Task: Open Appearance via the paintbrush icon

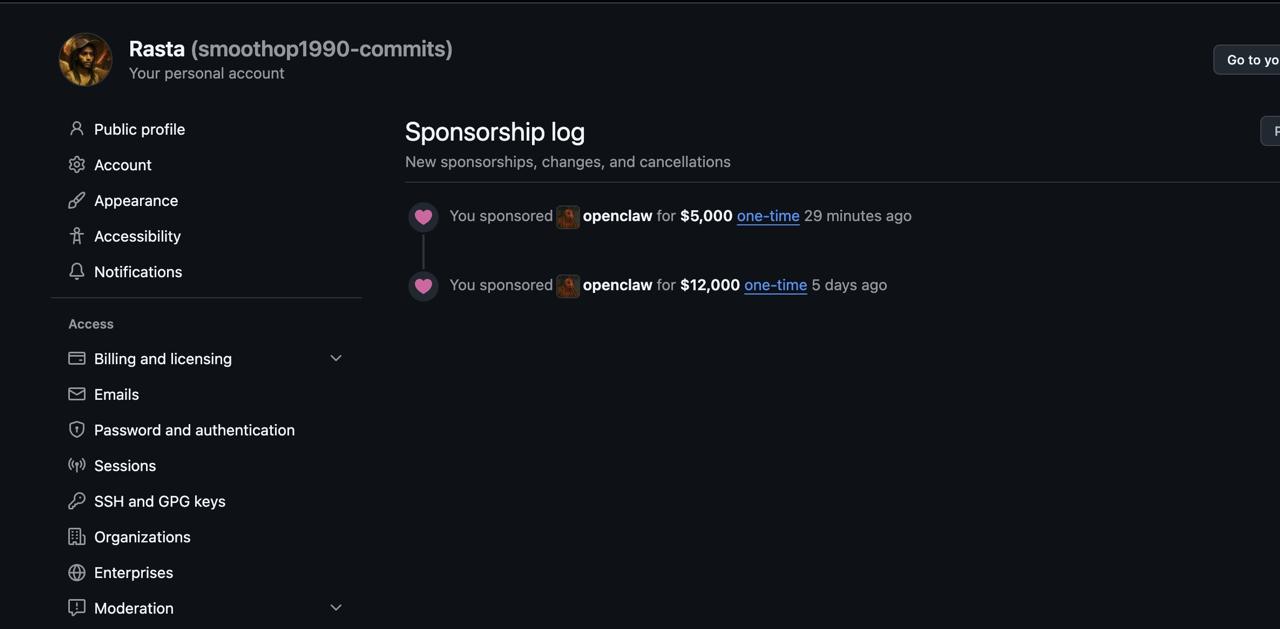Action: click(x=77, y=200)
